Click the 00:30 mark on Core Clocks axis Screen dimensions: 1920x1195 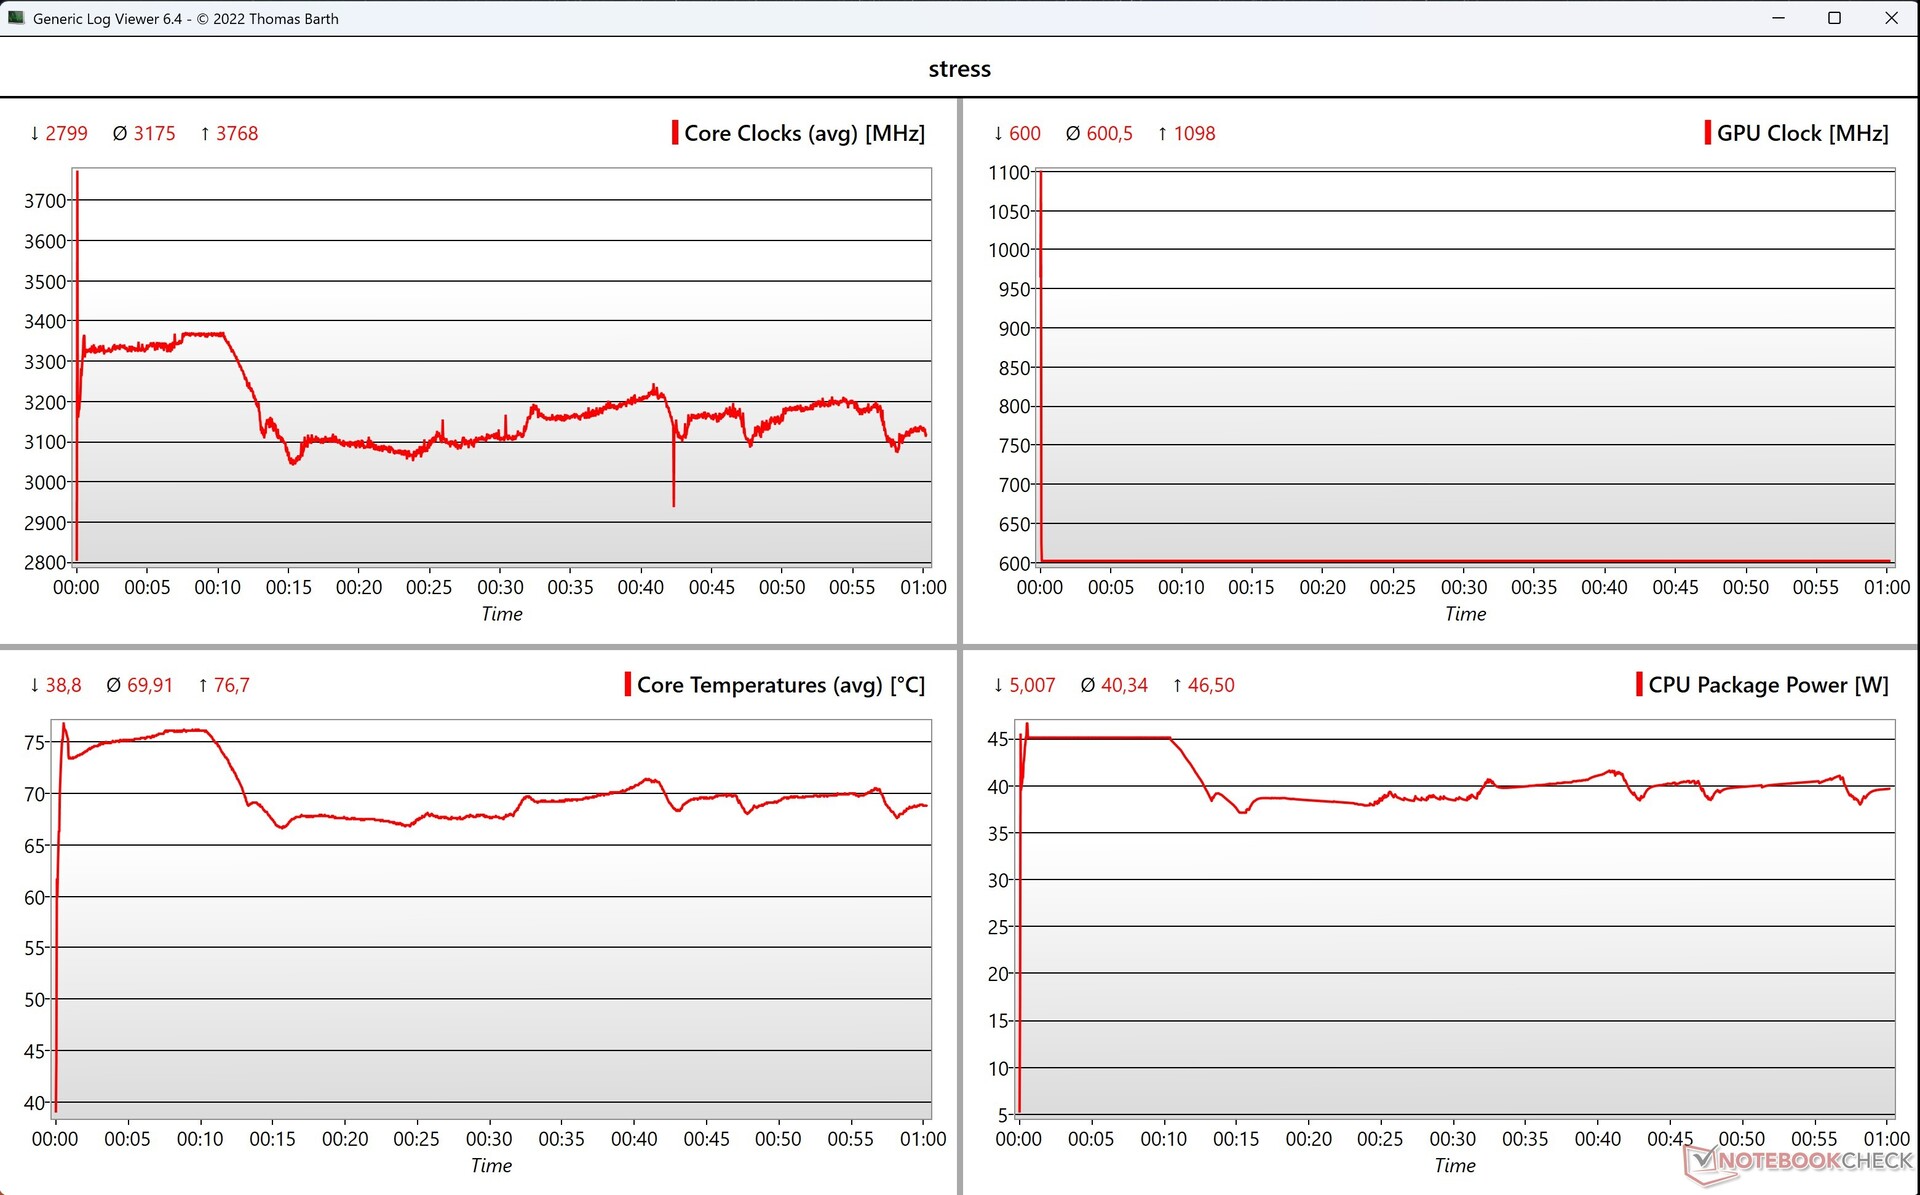click(500, 587)
